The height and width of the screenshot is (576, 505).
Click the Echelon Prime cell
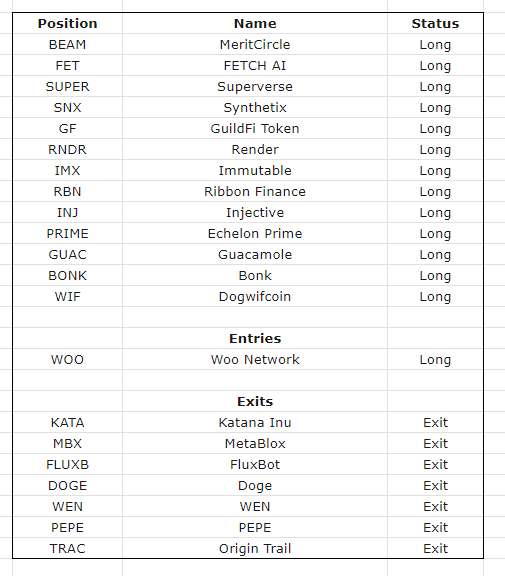click(x=255, y=233)
